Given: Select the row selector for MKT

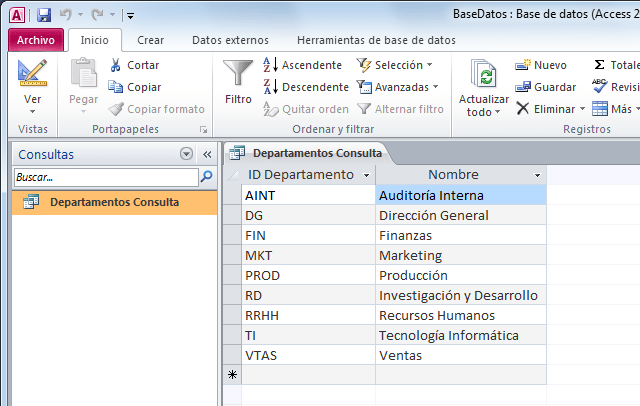Looking at the screenshot, I should [x=232, y=255].
